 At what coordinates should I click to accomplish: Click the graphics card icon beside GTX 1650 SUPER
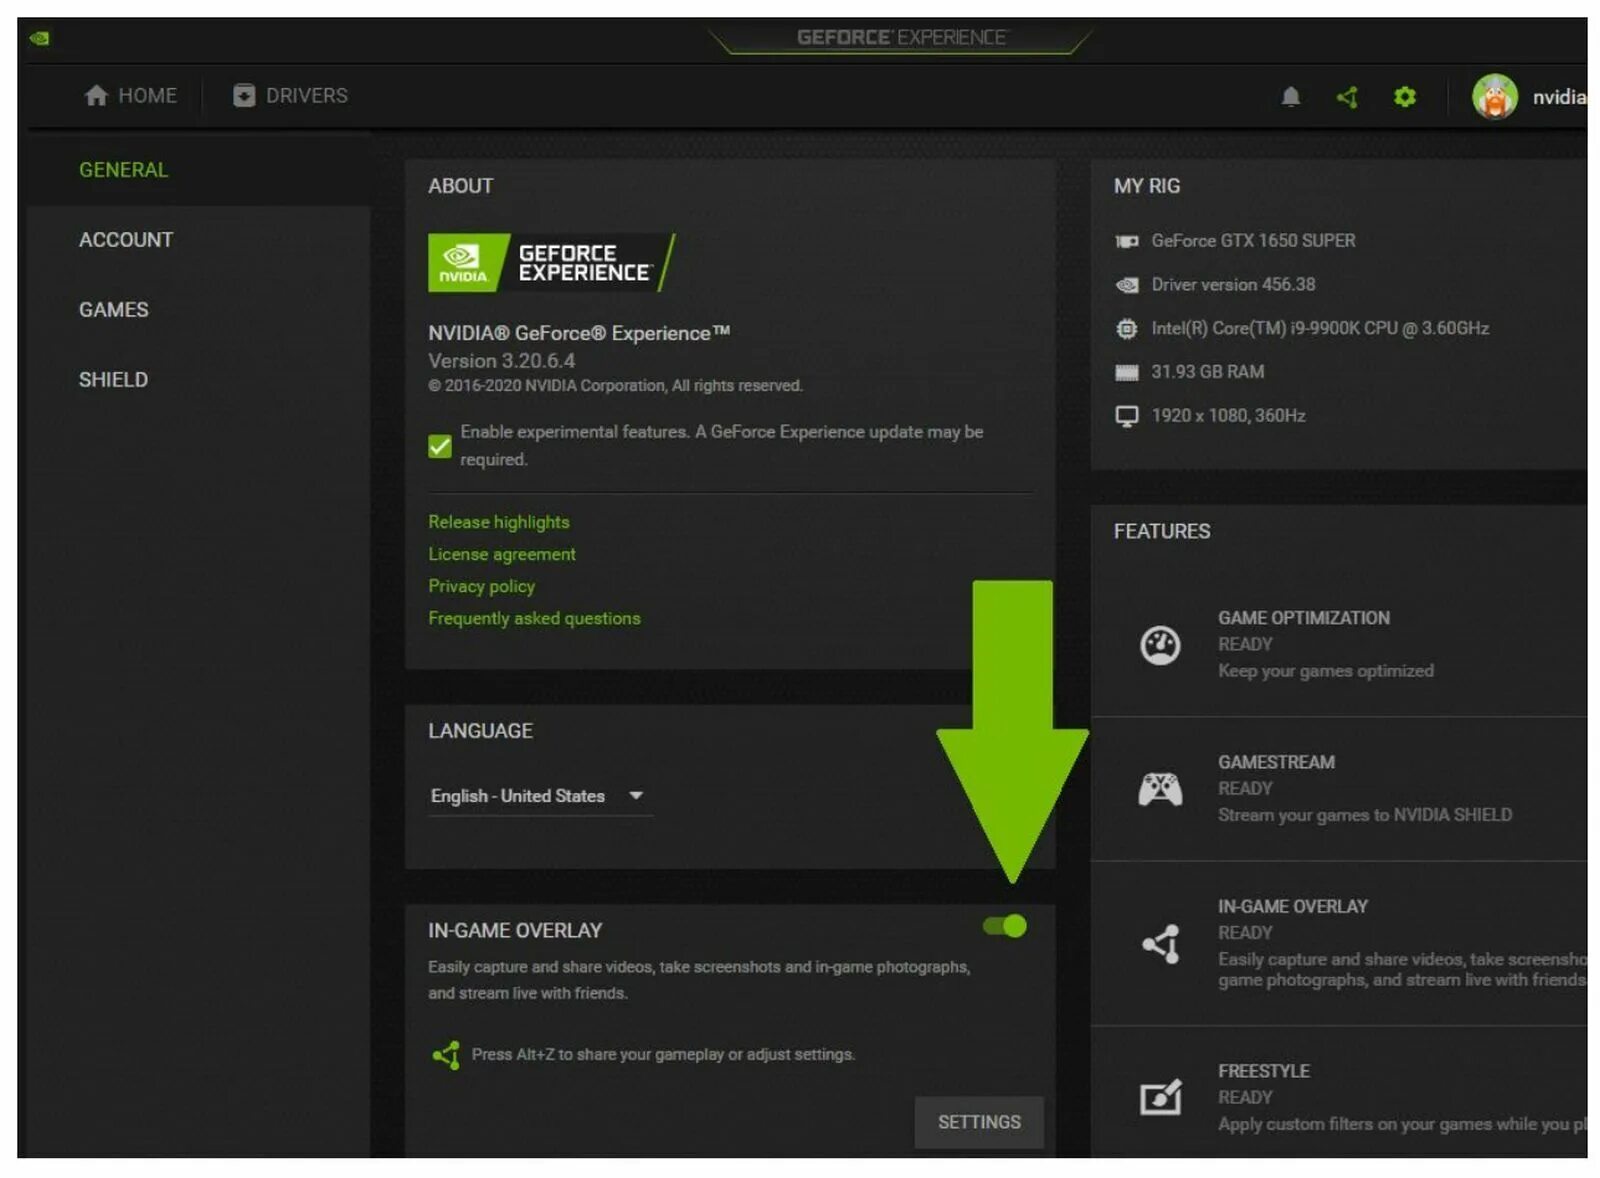(1126, 241)
